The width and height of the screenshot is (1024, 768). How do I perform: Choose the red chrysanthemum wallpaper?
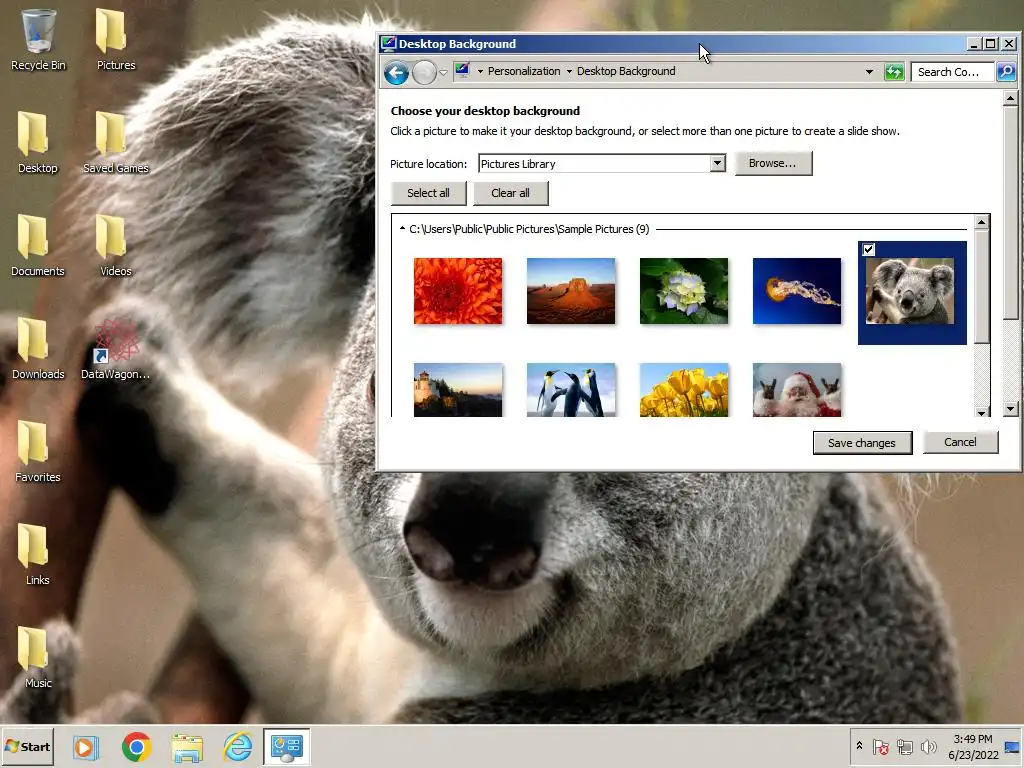coord(458,291)
